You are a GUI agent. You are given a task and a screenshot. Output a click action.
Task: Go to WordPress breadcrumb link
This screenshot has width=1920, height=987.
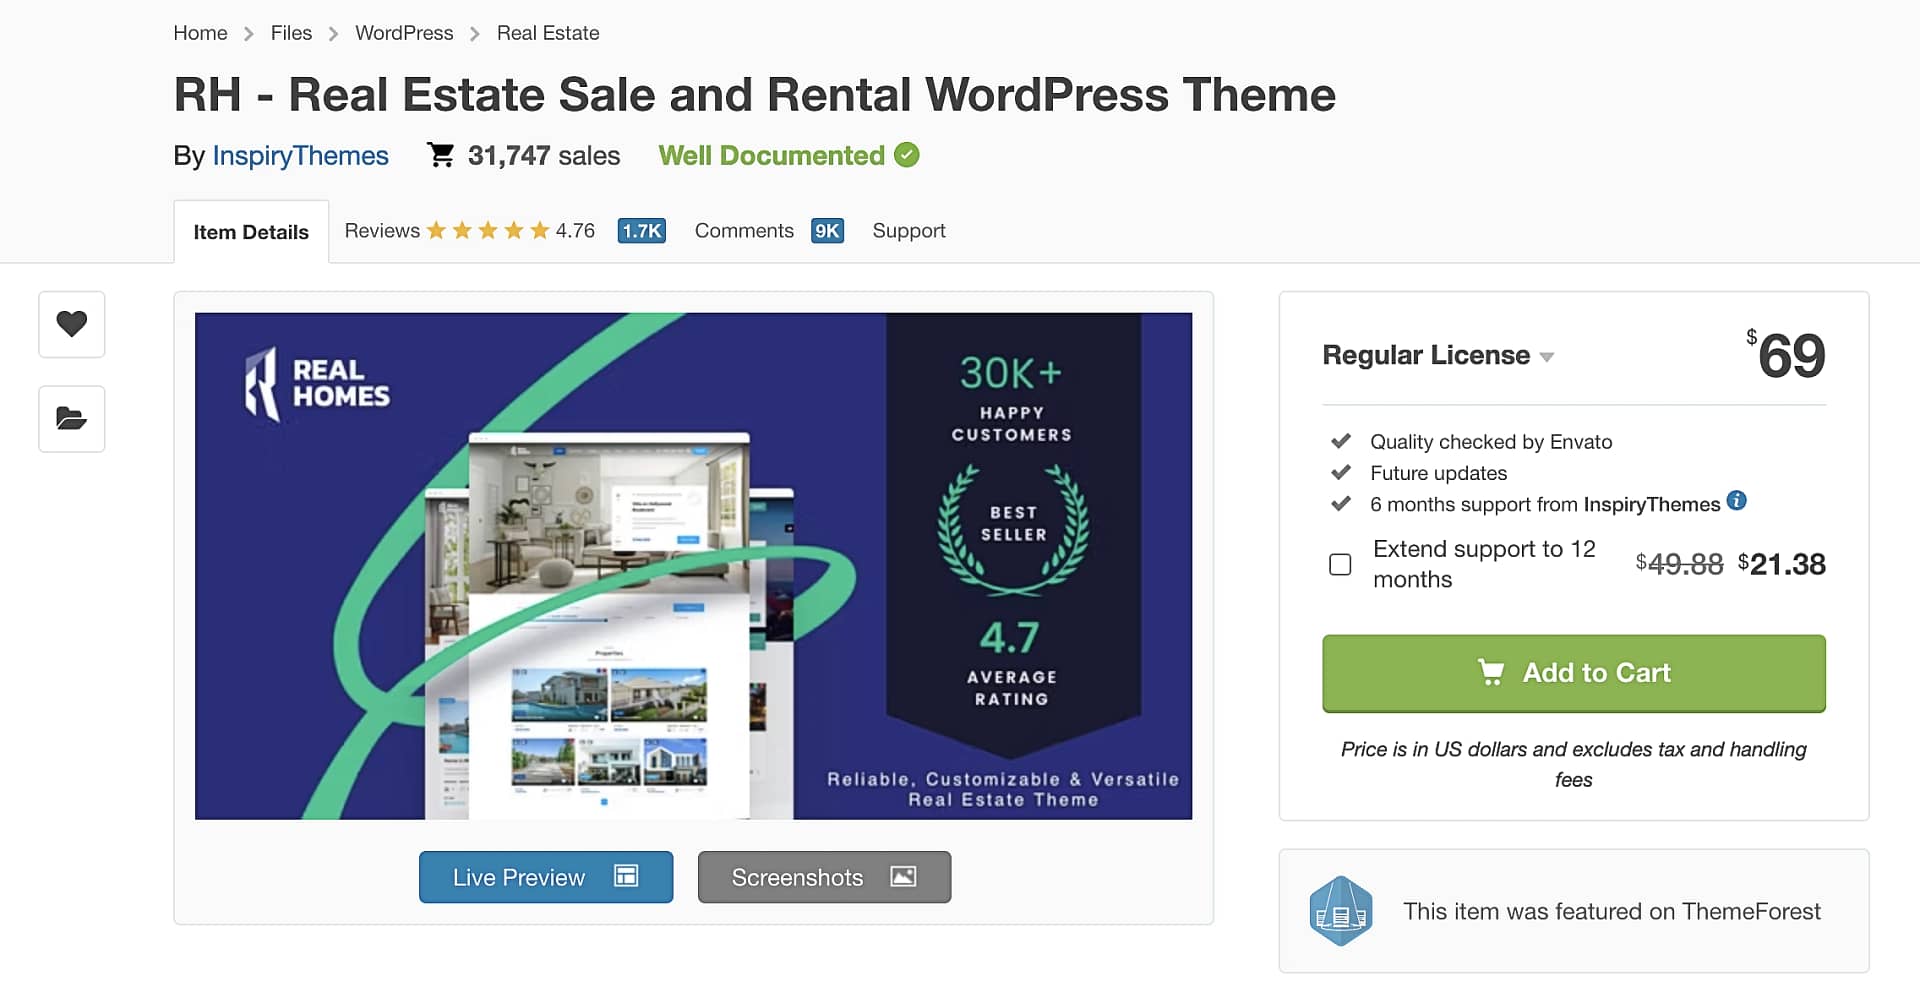coord(404,33)
